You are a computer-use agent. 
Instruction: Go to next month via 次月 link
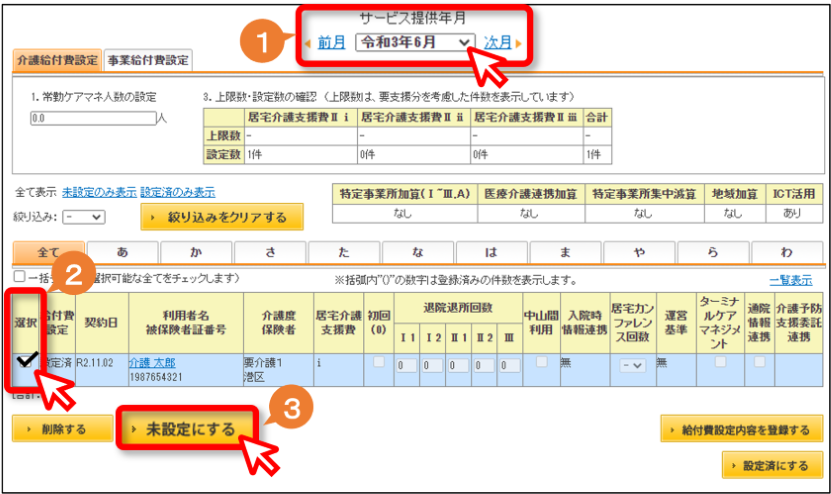[498, 42]
